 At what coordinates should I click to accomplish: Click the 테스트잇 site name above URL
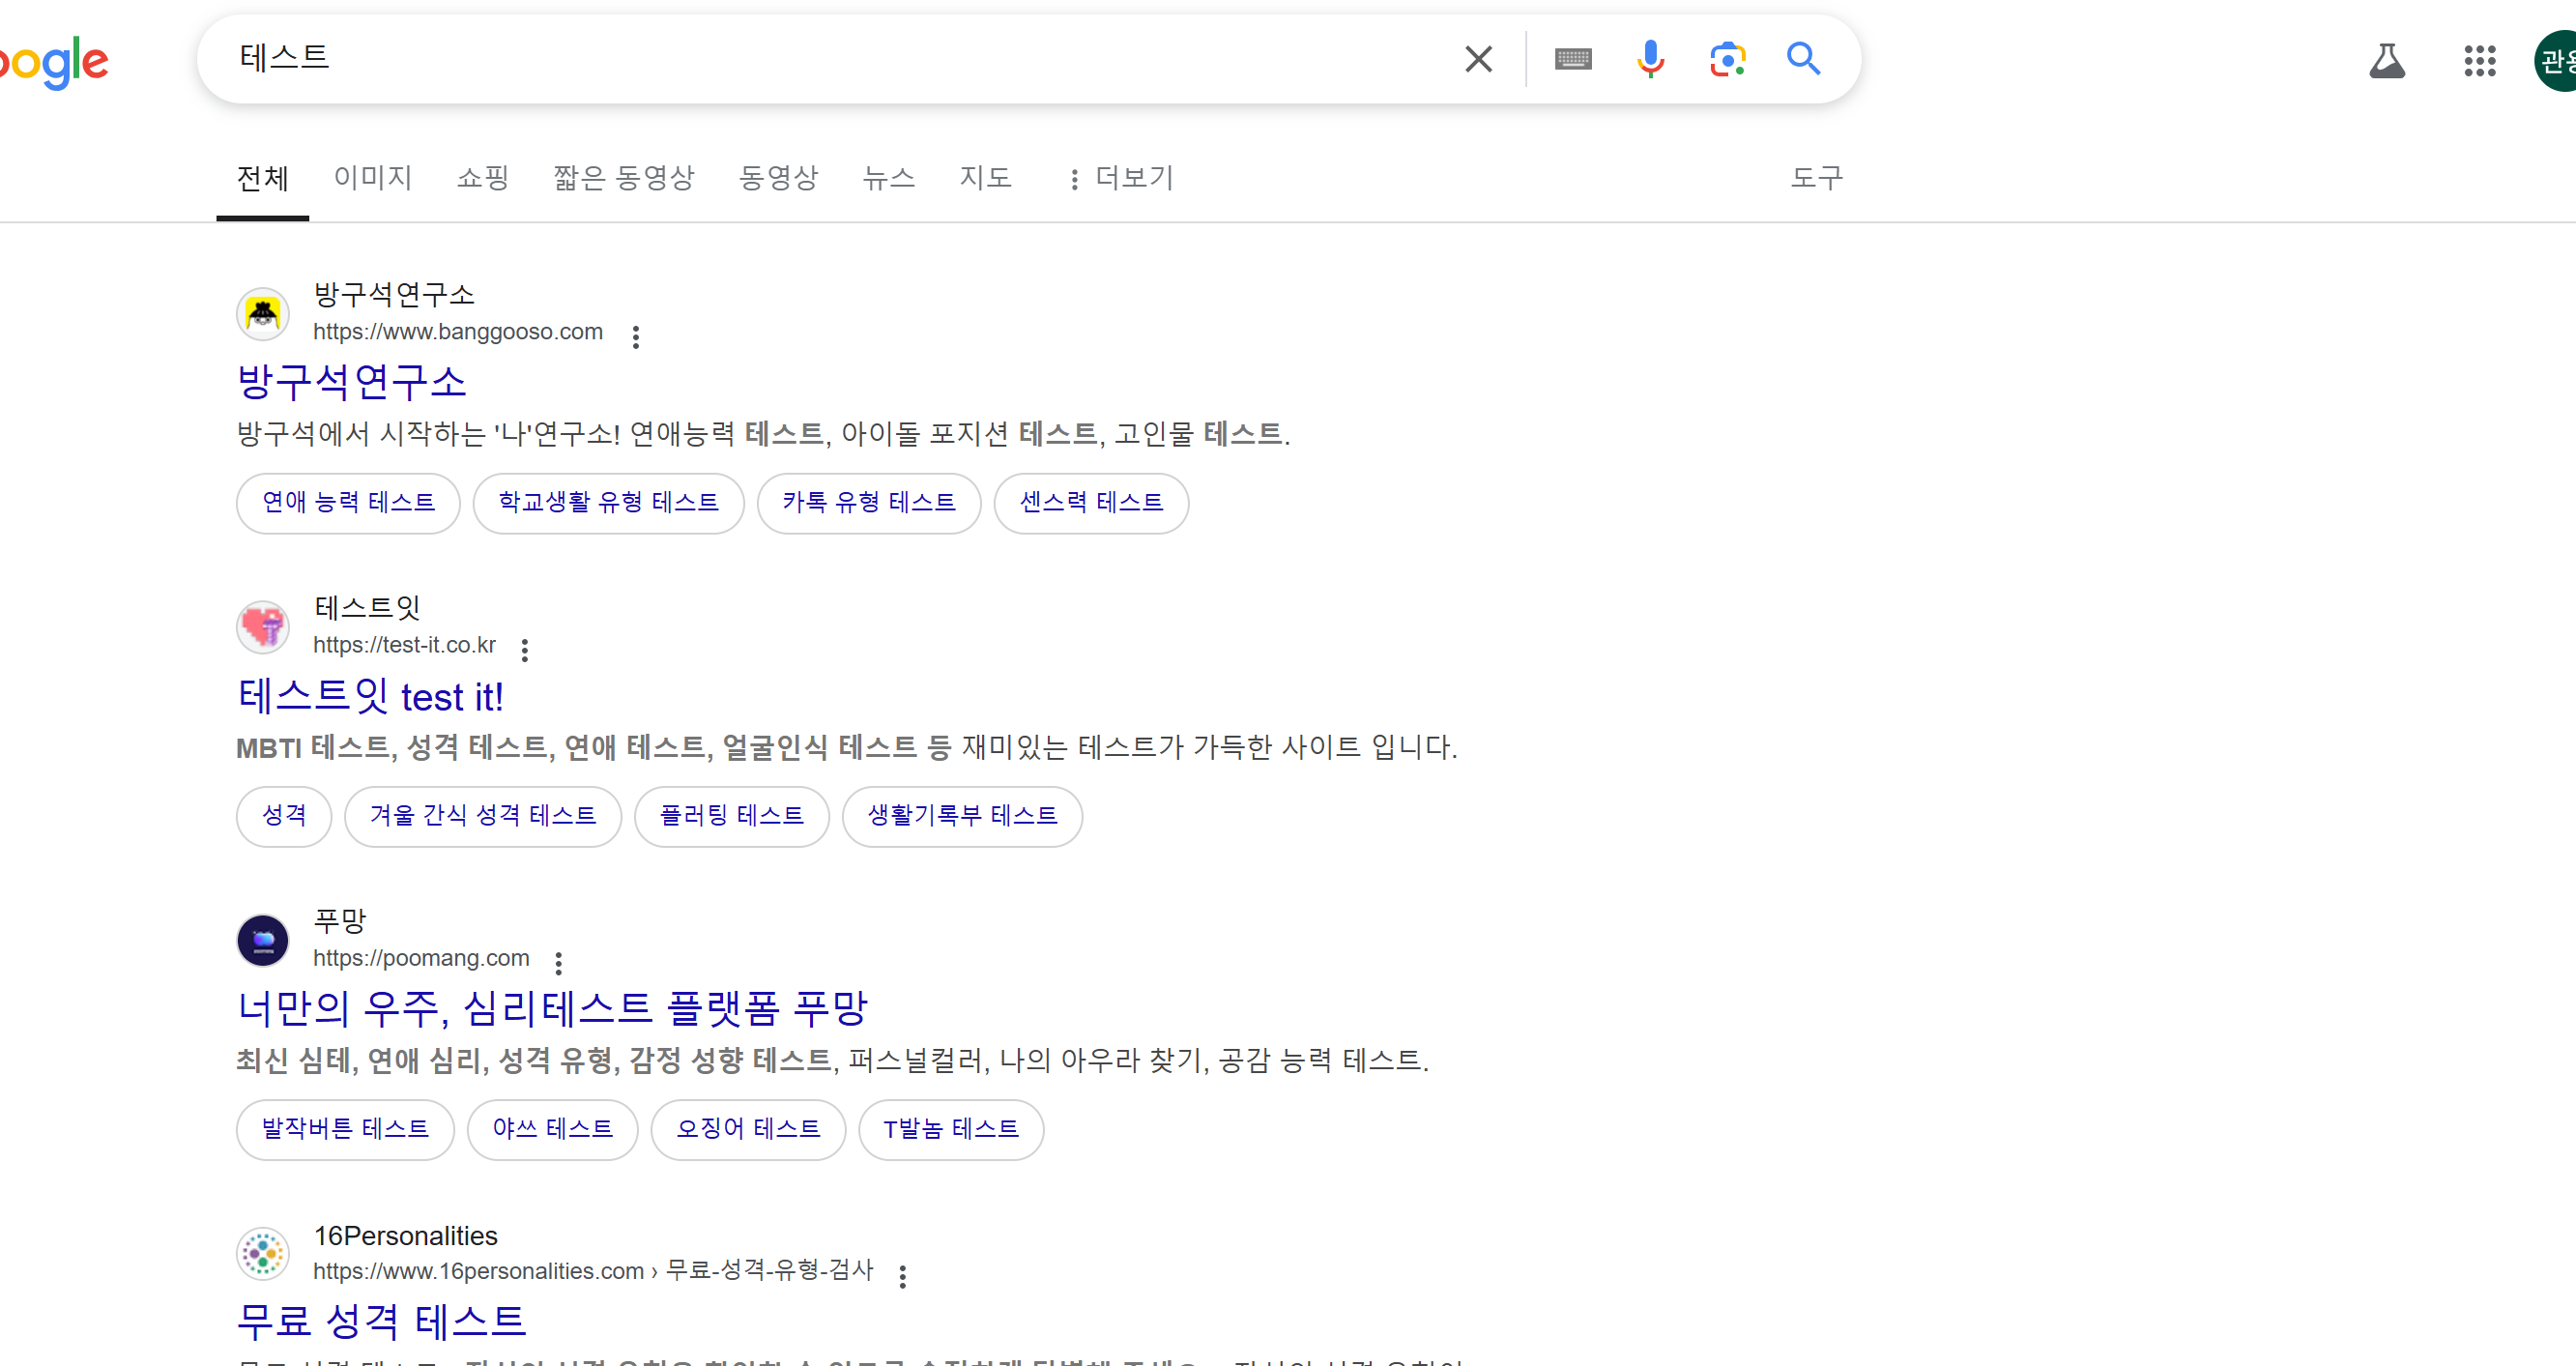point(367,608)
